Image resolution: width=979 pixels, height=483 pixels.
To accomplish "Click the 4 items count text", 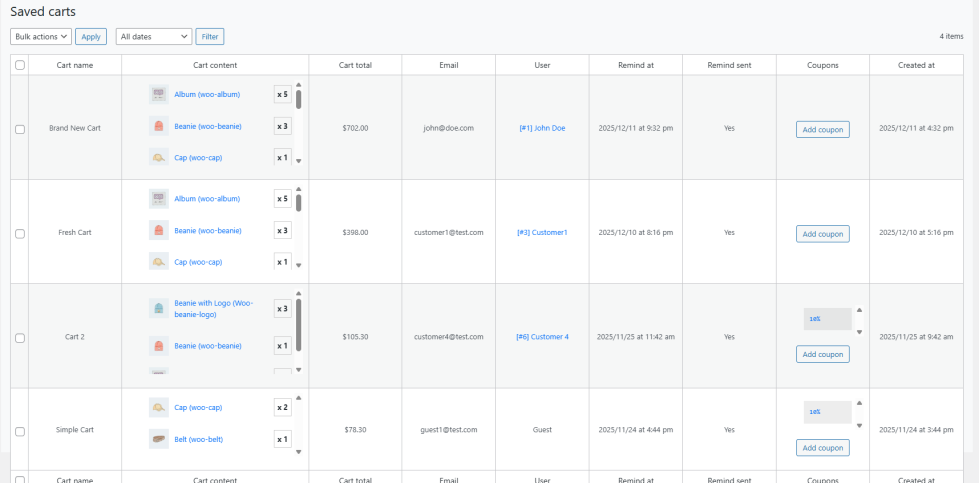I will 951,36.
